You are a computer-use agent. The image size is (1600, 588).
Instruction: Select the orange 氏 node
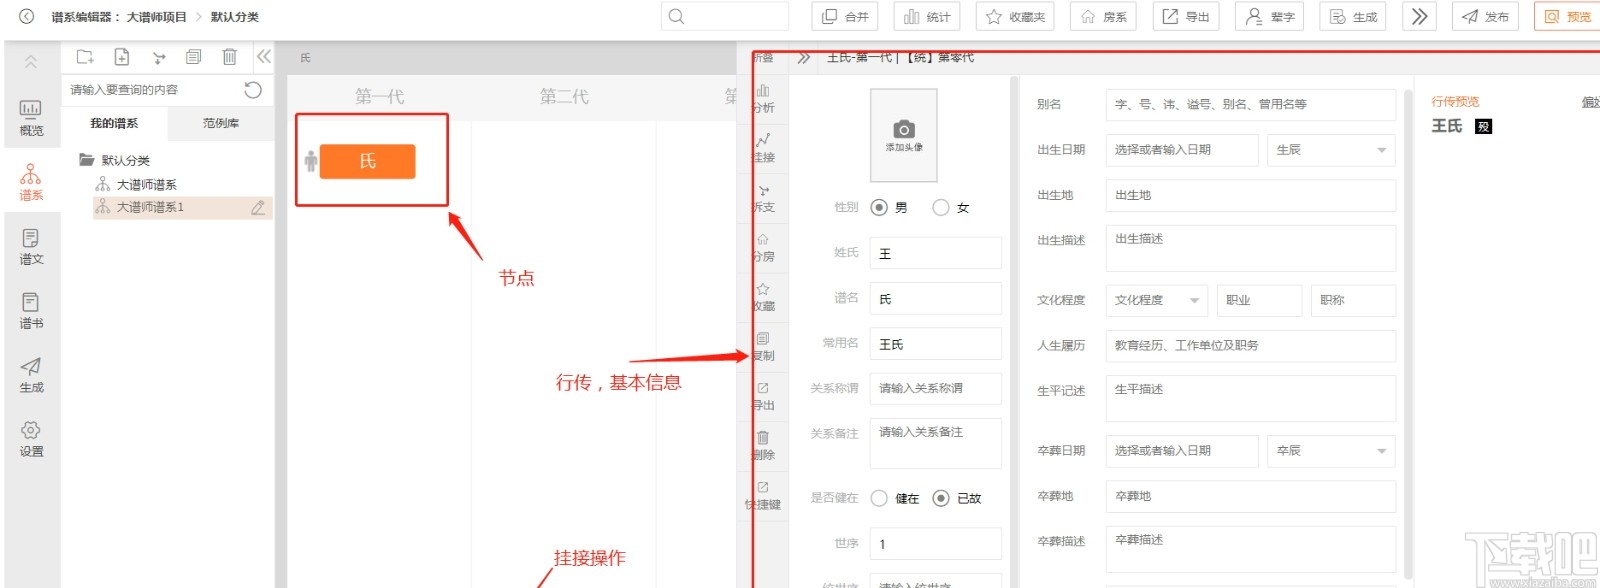pos(367,161)
